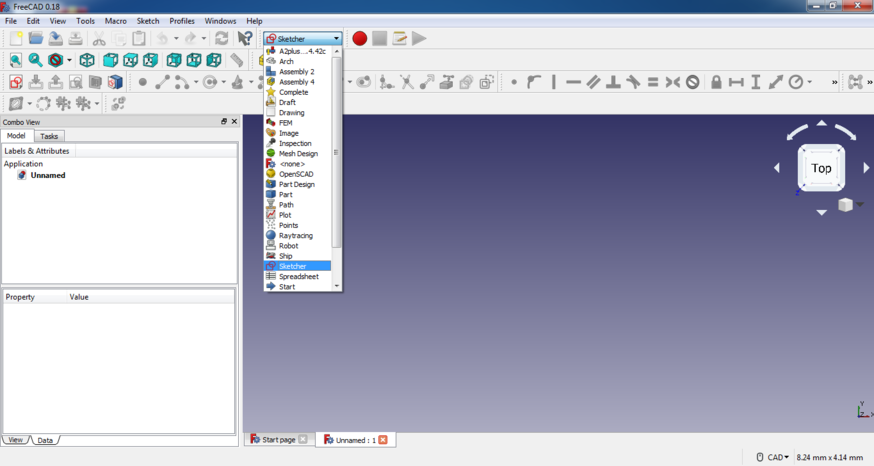The width and height of the screenshot is (874, 466).
Task: Click the Top face of navigation cube
Action: point(822,168)
